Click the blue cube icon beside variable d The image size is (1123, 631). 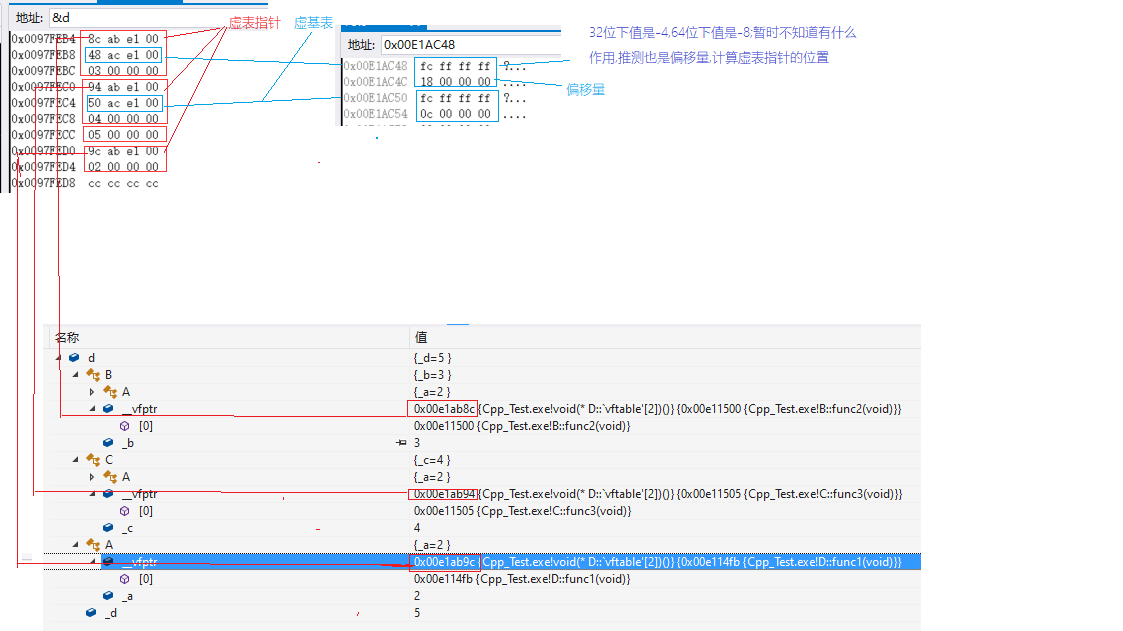74,357
